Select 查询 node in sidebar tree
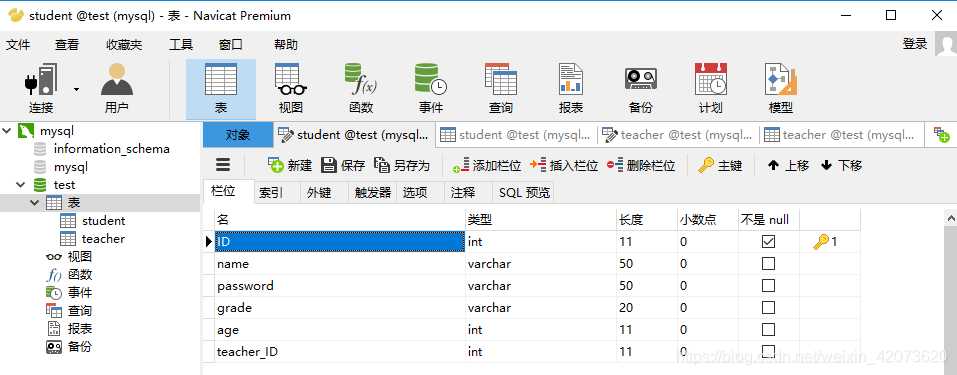Viewport: 957px width, 375px height. click(80, 310)
